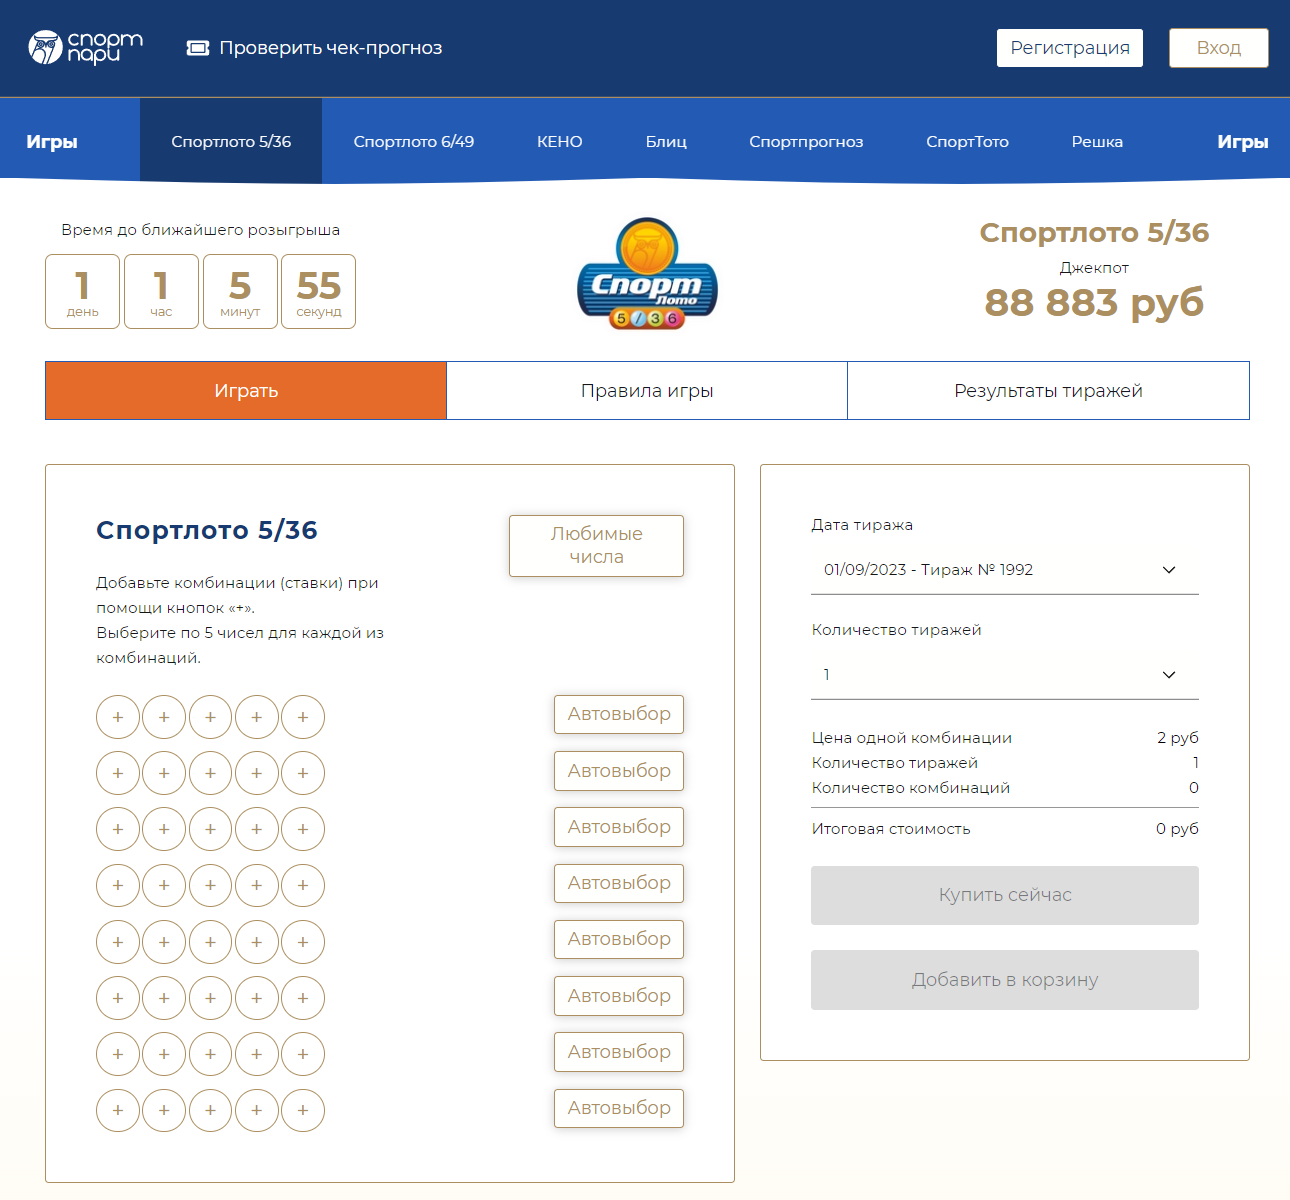Open the Правила игры tab
The width and height of the screenshot is (1290, 1200).
coord(647,391)
